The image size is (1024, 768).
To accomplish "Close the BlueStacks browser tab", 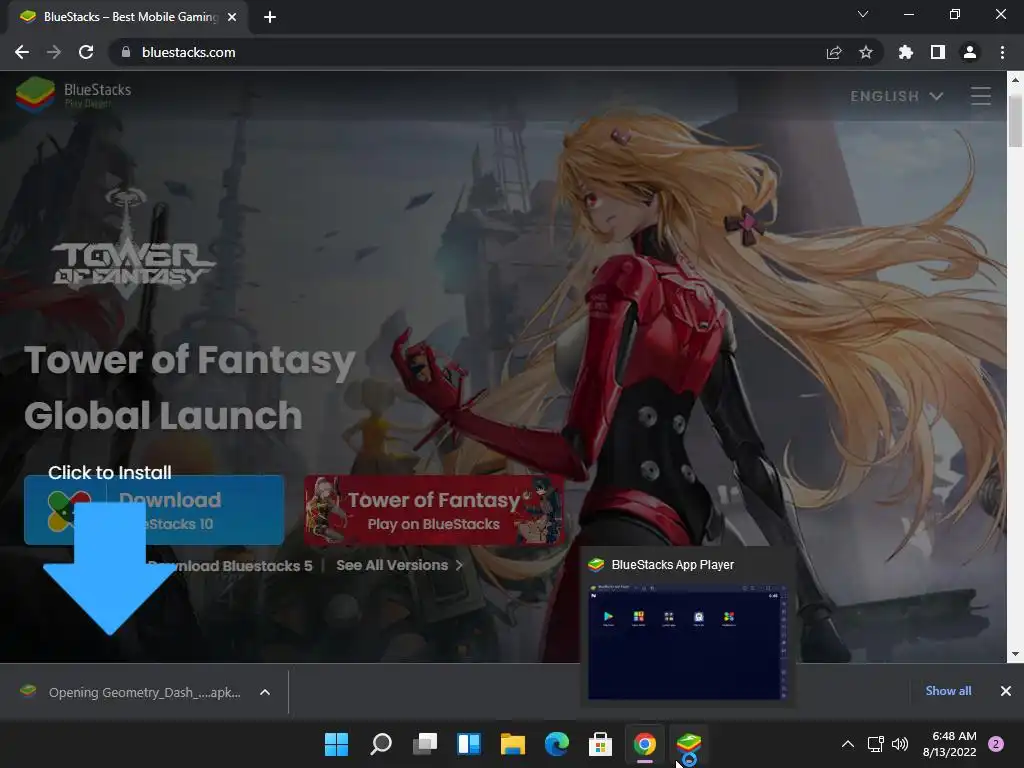I will pos(232,17).
